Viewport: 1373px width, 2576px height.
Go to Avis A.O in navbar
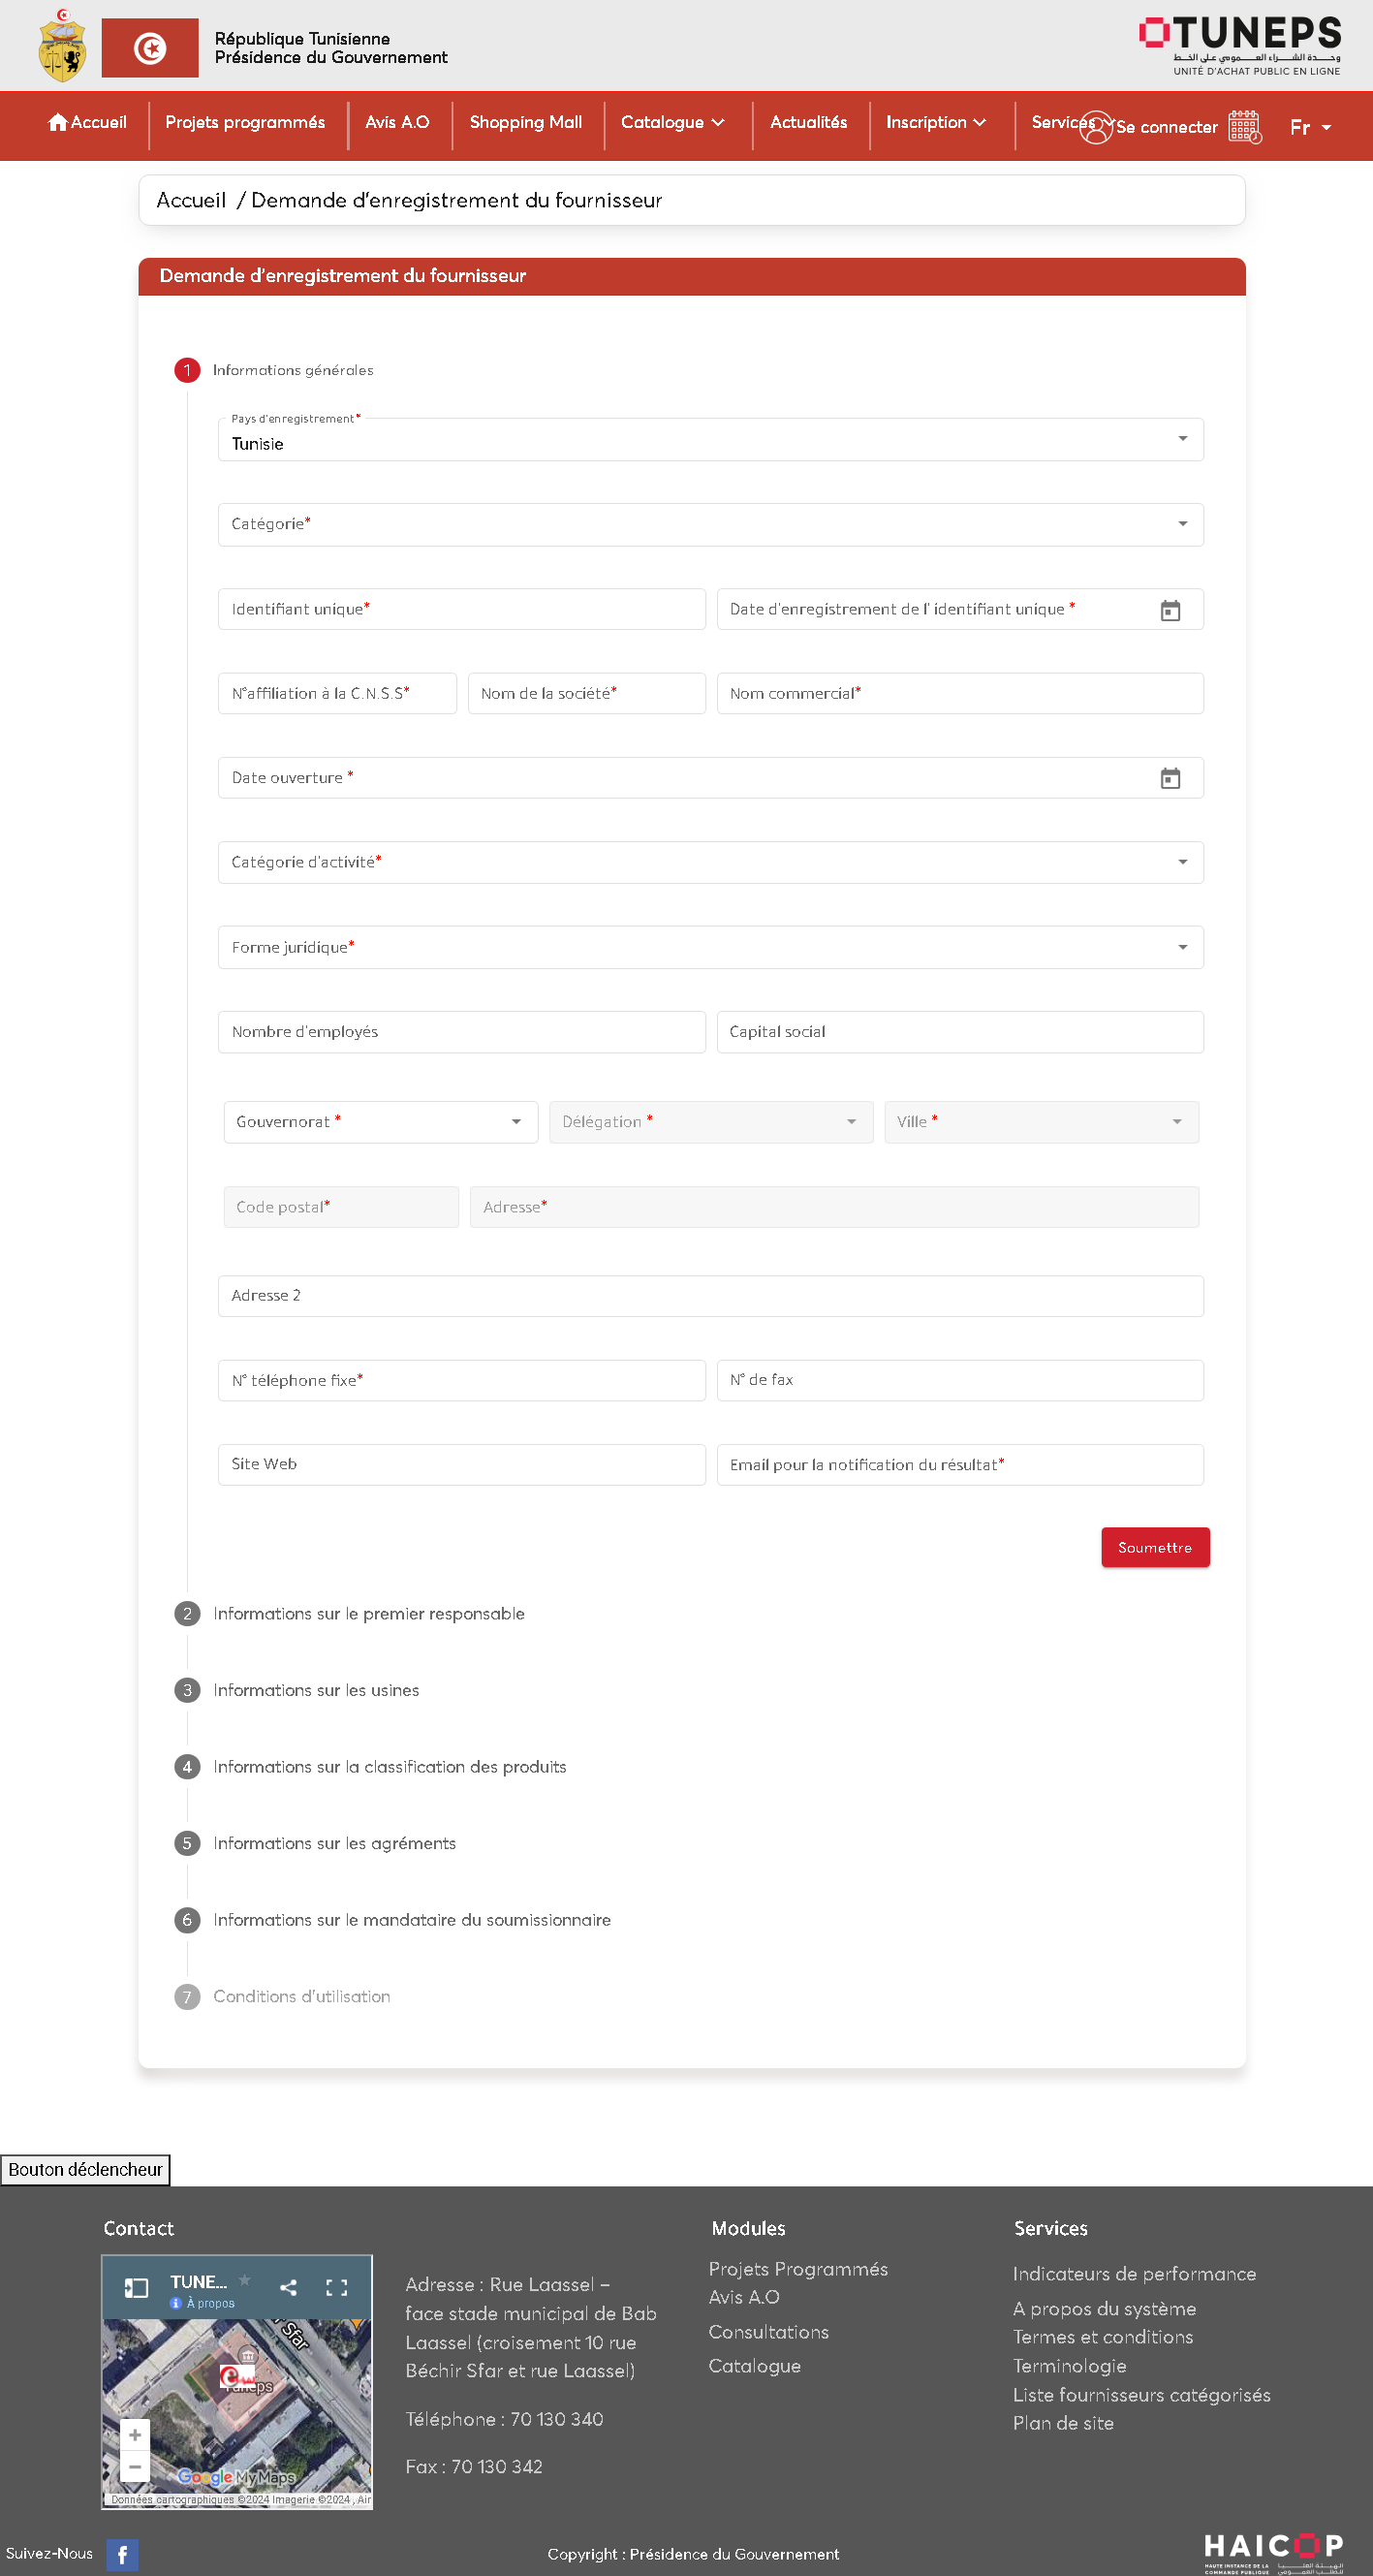click(x=397, y=122)
